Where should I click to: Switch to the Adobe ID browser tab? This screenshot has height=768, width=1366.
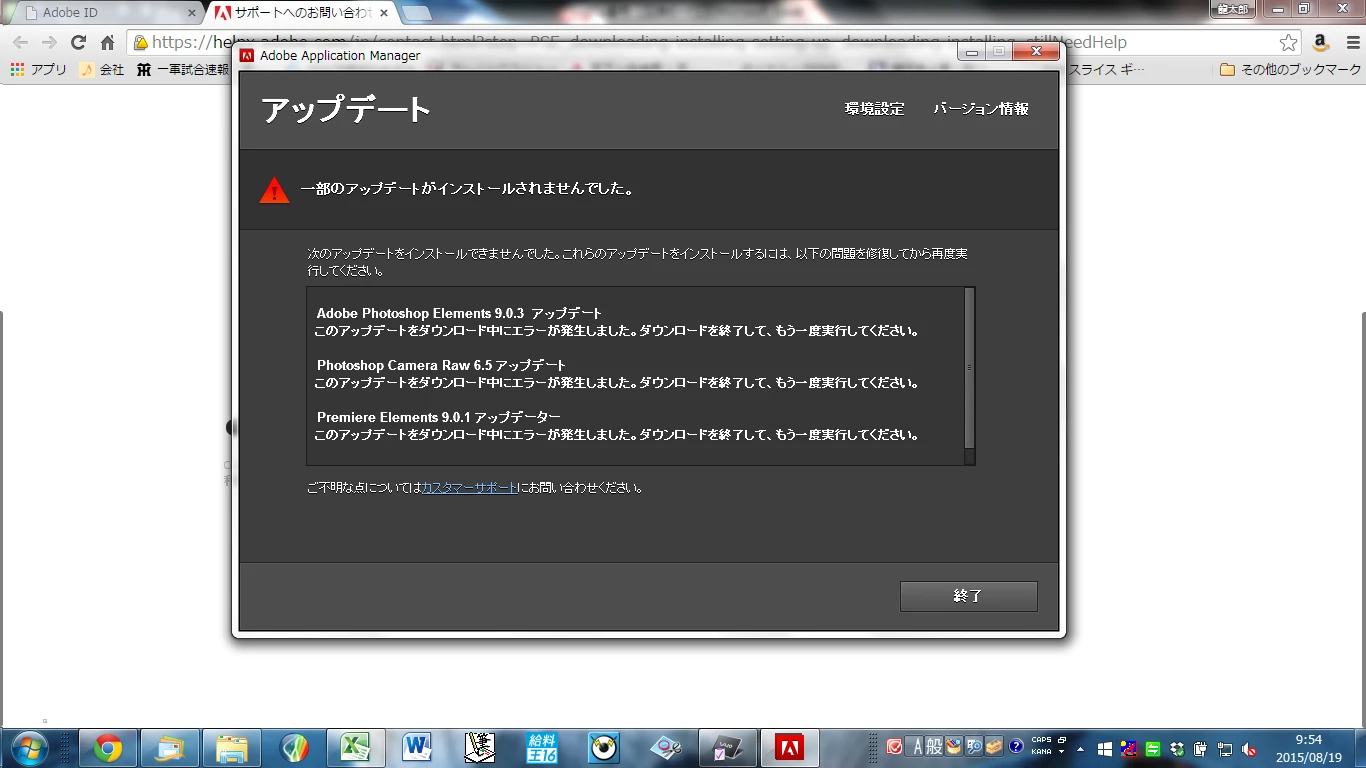[106, 13]
